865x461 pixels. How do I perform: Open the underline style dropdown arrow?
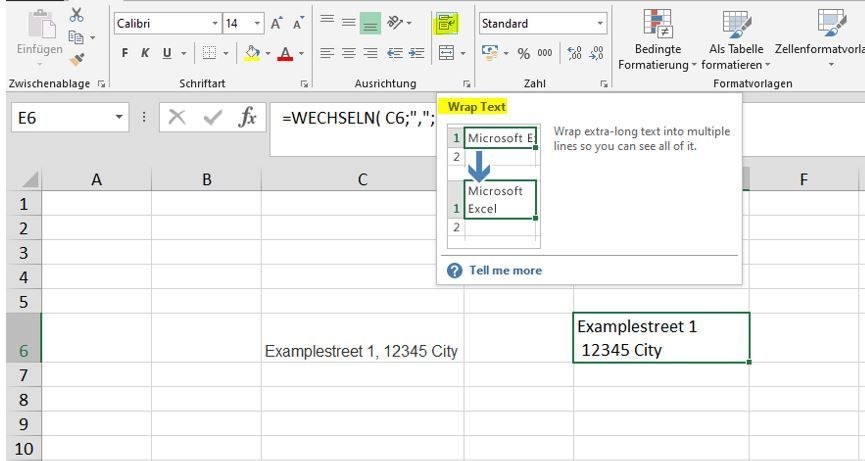coord(184,54)
